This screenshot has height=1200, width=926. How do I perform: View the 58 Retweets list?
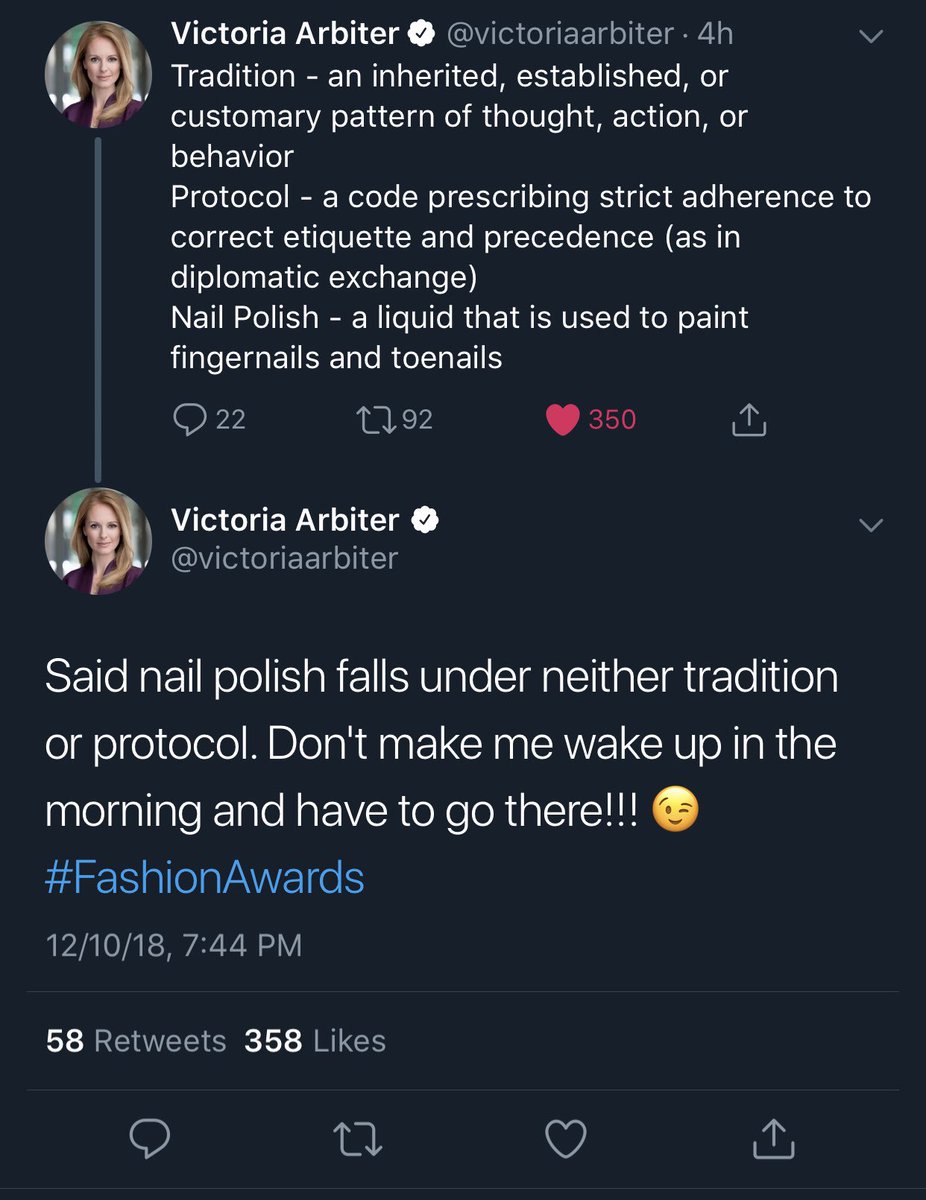[136, 1041]
